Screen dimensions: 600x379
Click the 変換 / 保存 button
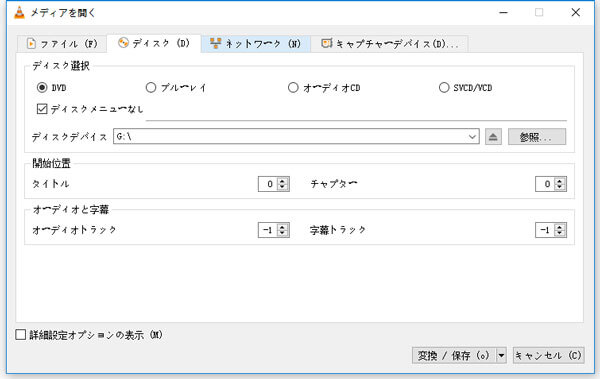pyautogui.click(x=454, y=356)
